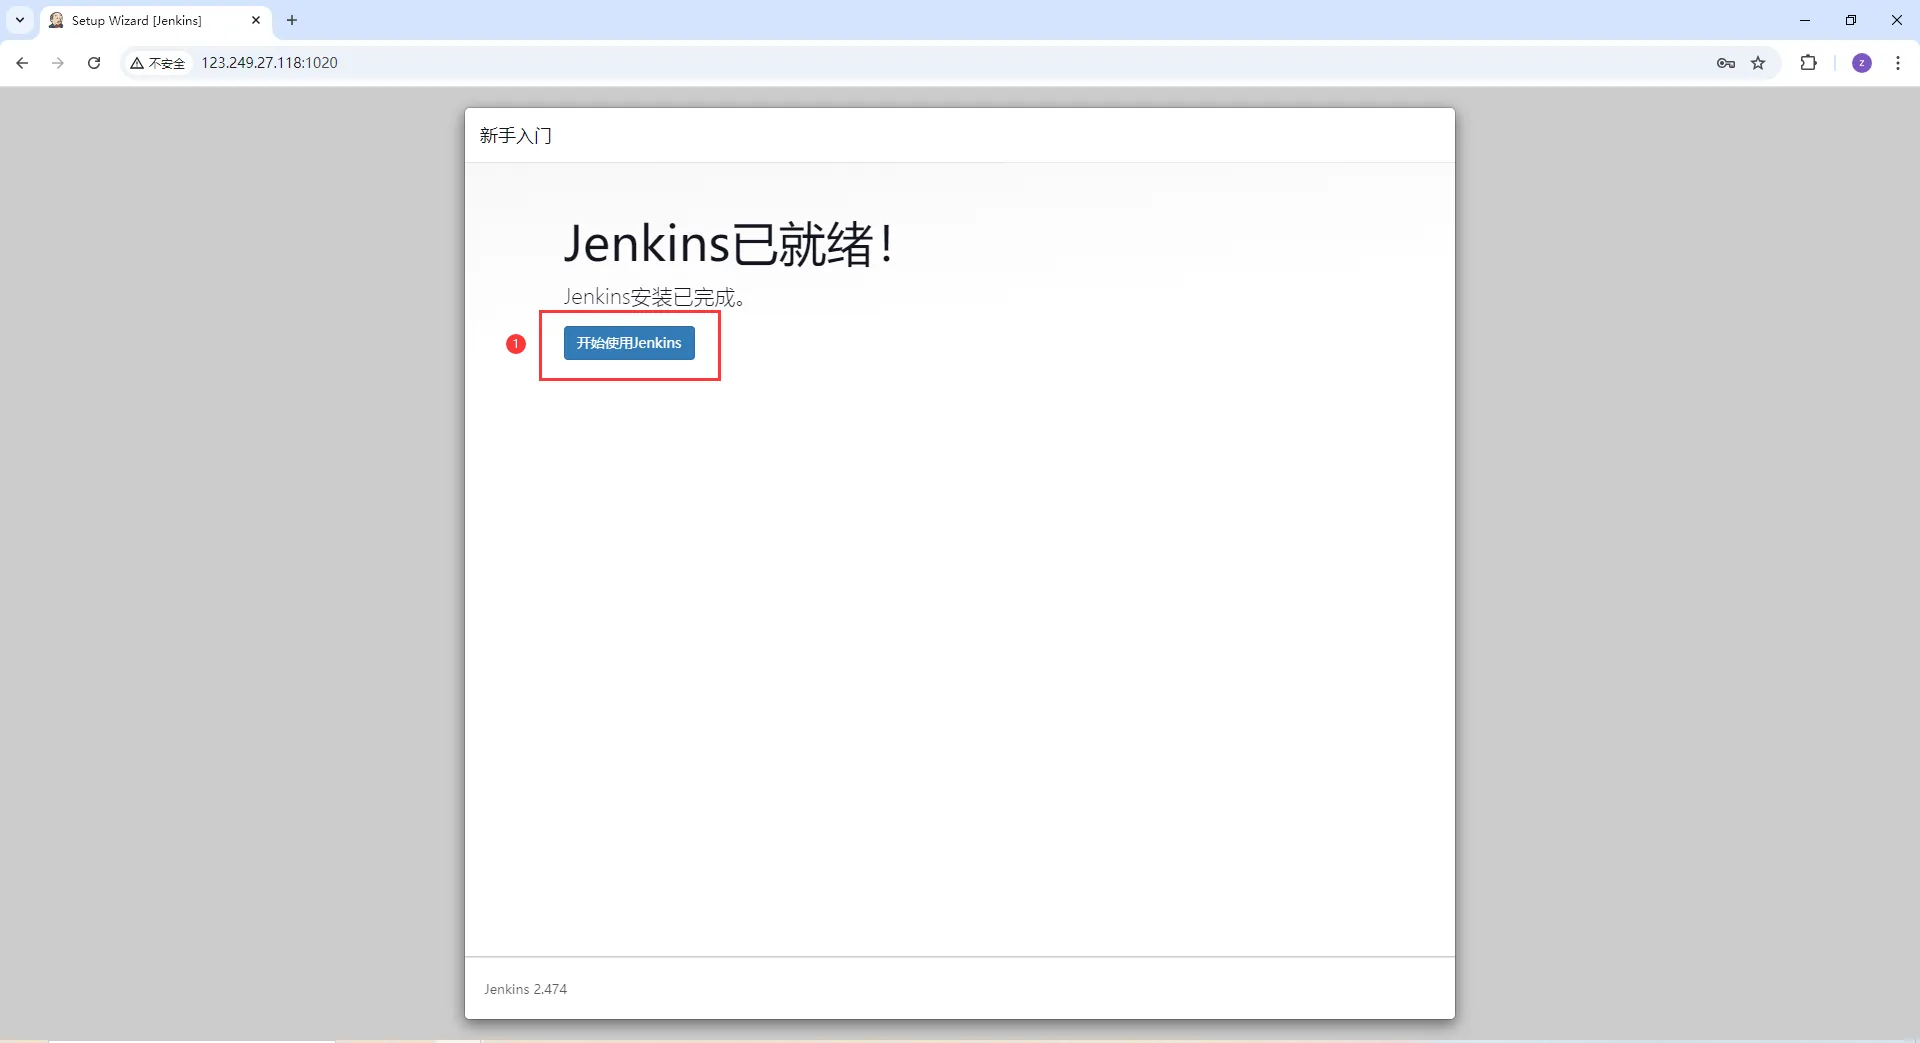
Task: Reload the Jenkins setup page
Action: coord(94,63)
